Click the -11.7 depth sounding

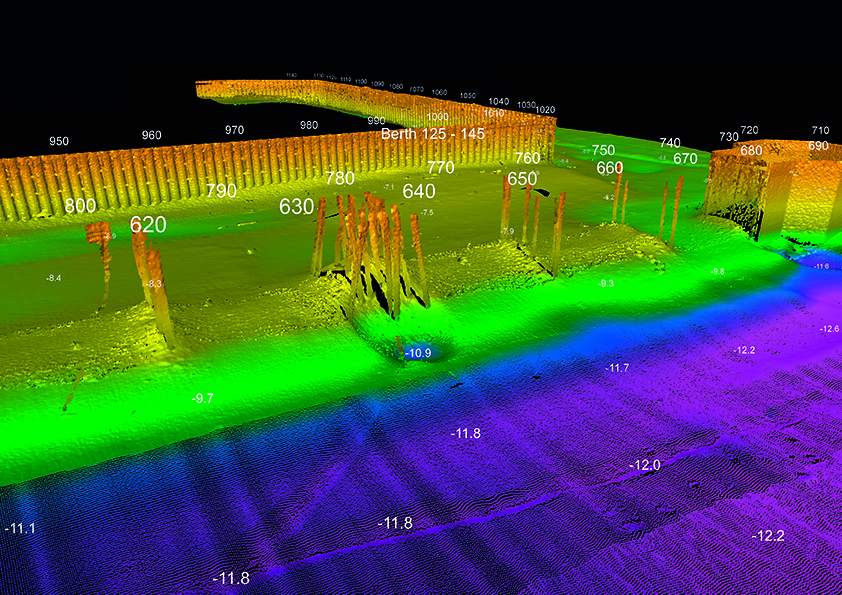coord(617,369)
